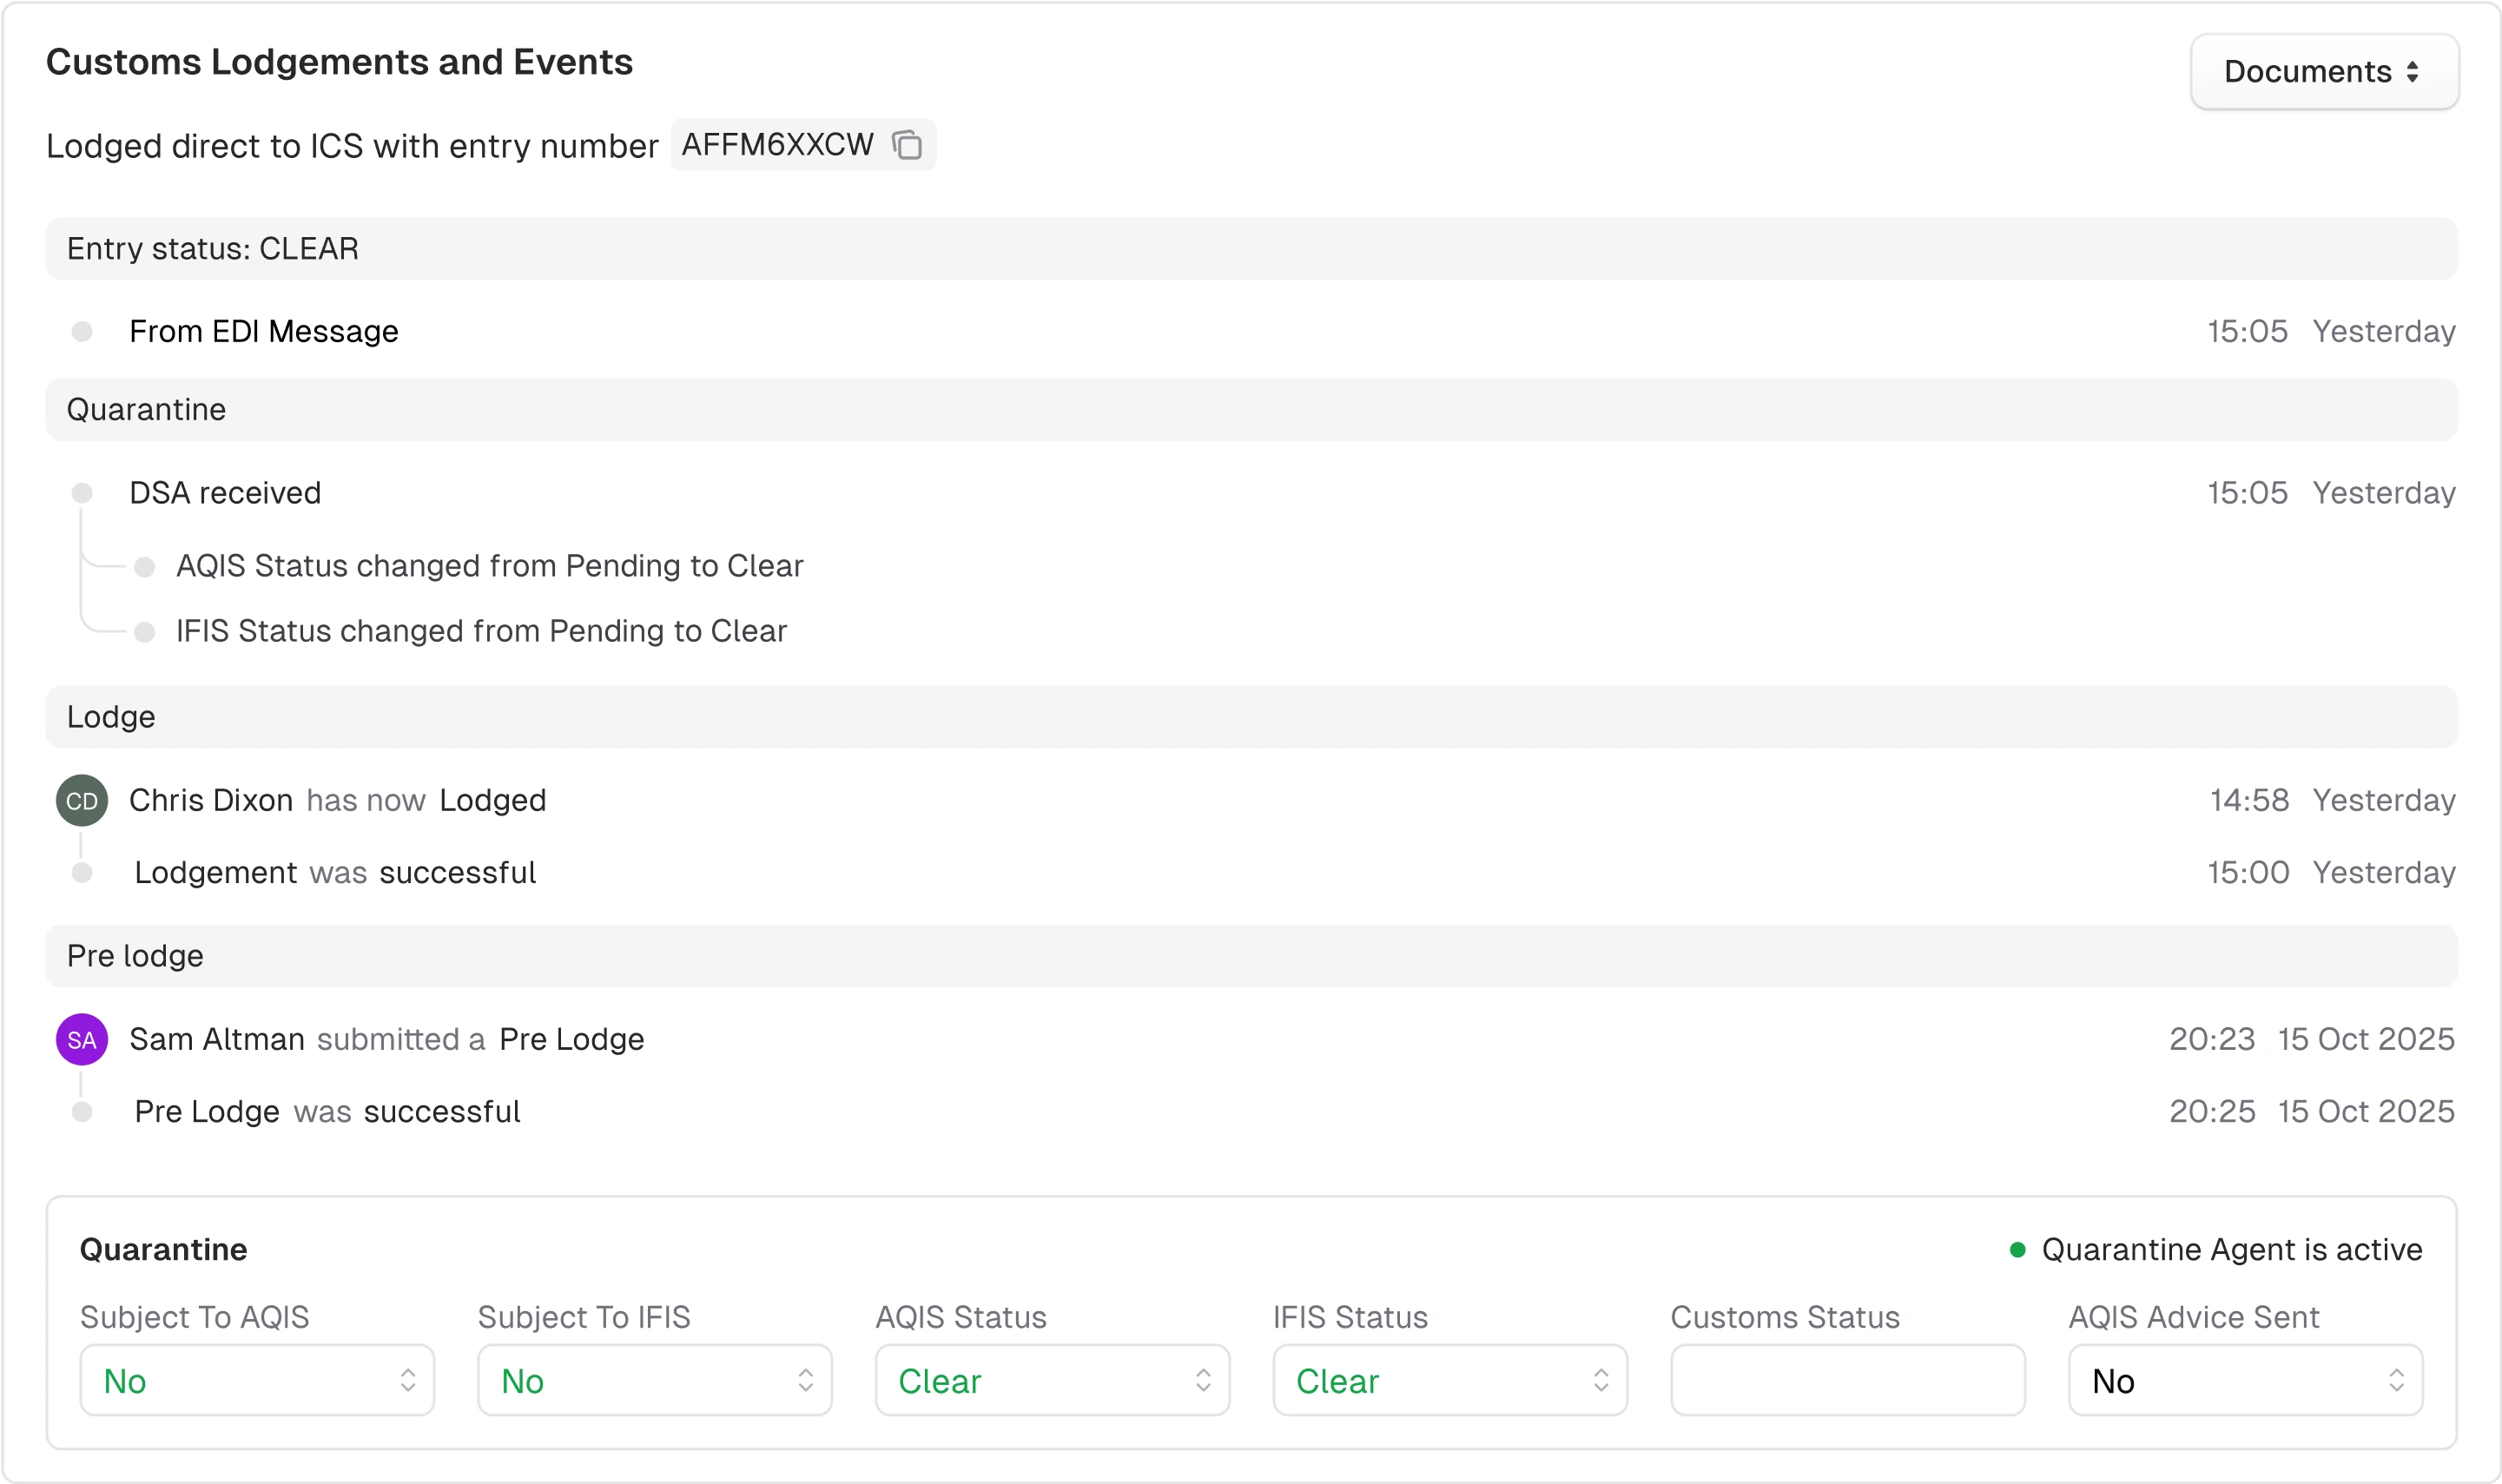Click Sam Altman's SA avatar

tap(82, 1039)
